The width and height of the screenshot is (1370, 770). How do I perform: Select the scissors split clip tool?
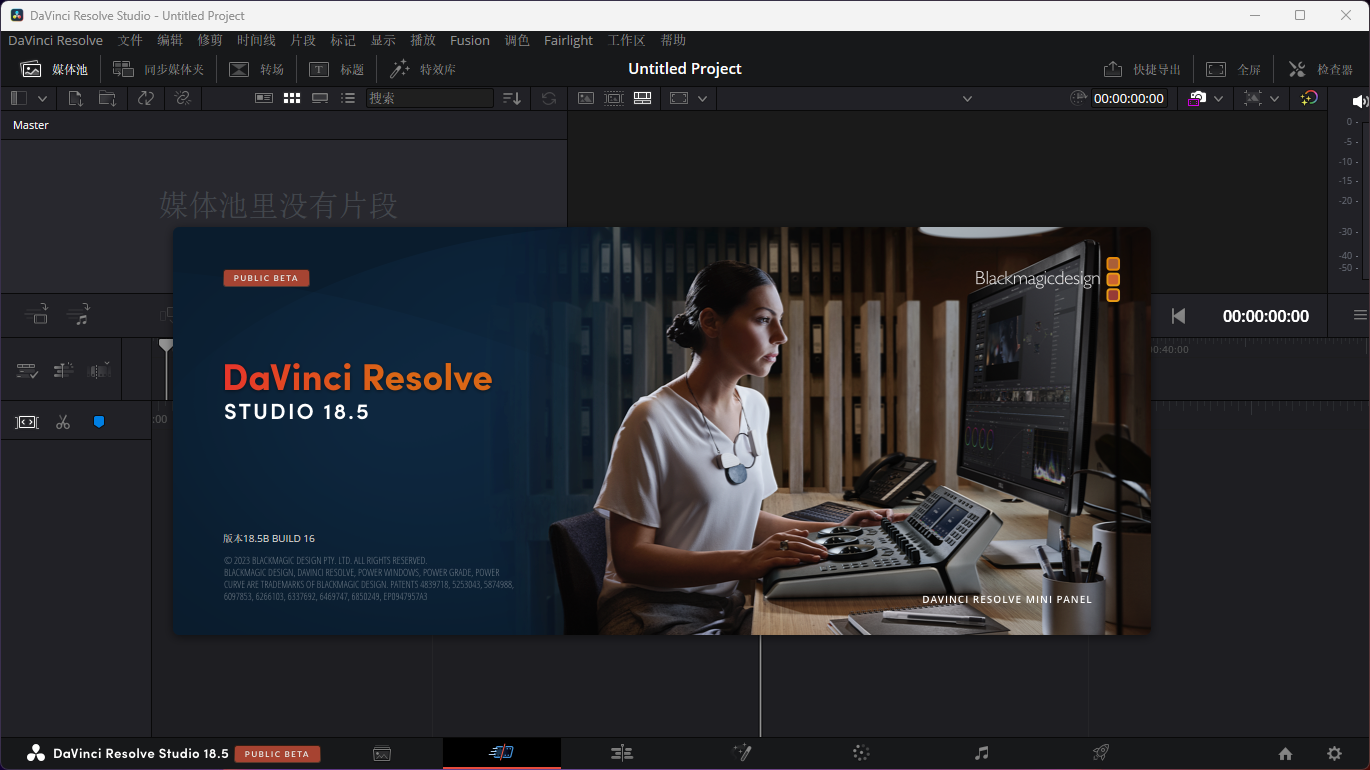point(63,422)
